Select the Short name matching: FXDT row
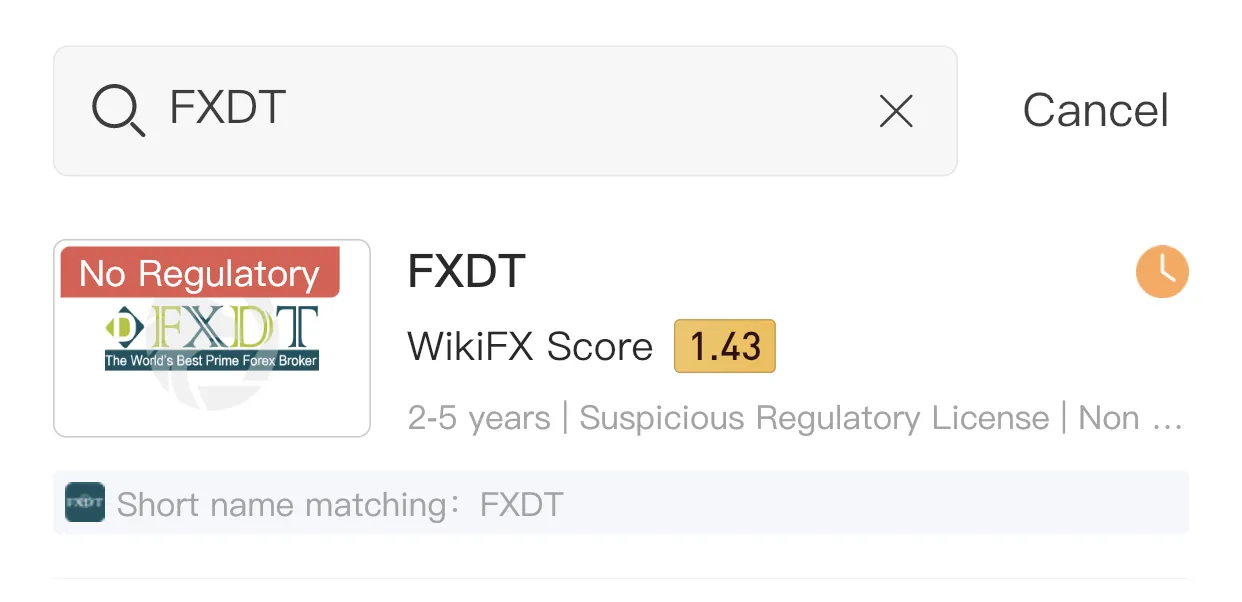Screen dimensions: 1242x602 [621, 502]
